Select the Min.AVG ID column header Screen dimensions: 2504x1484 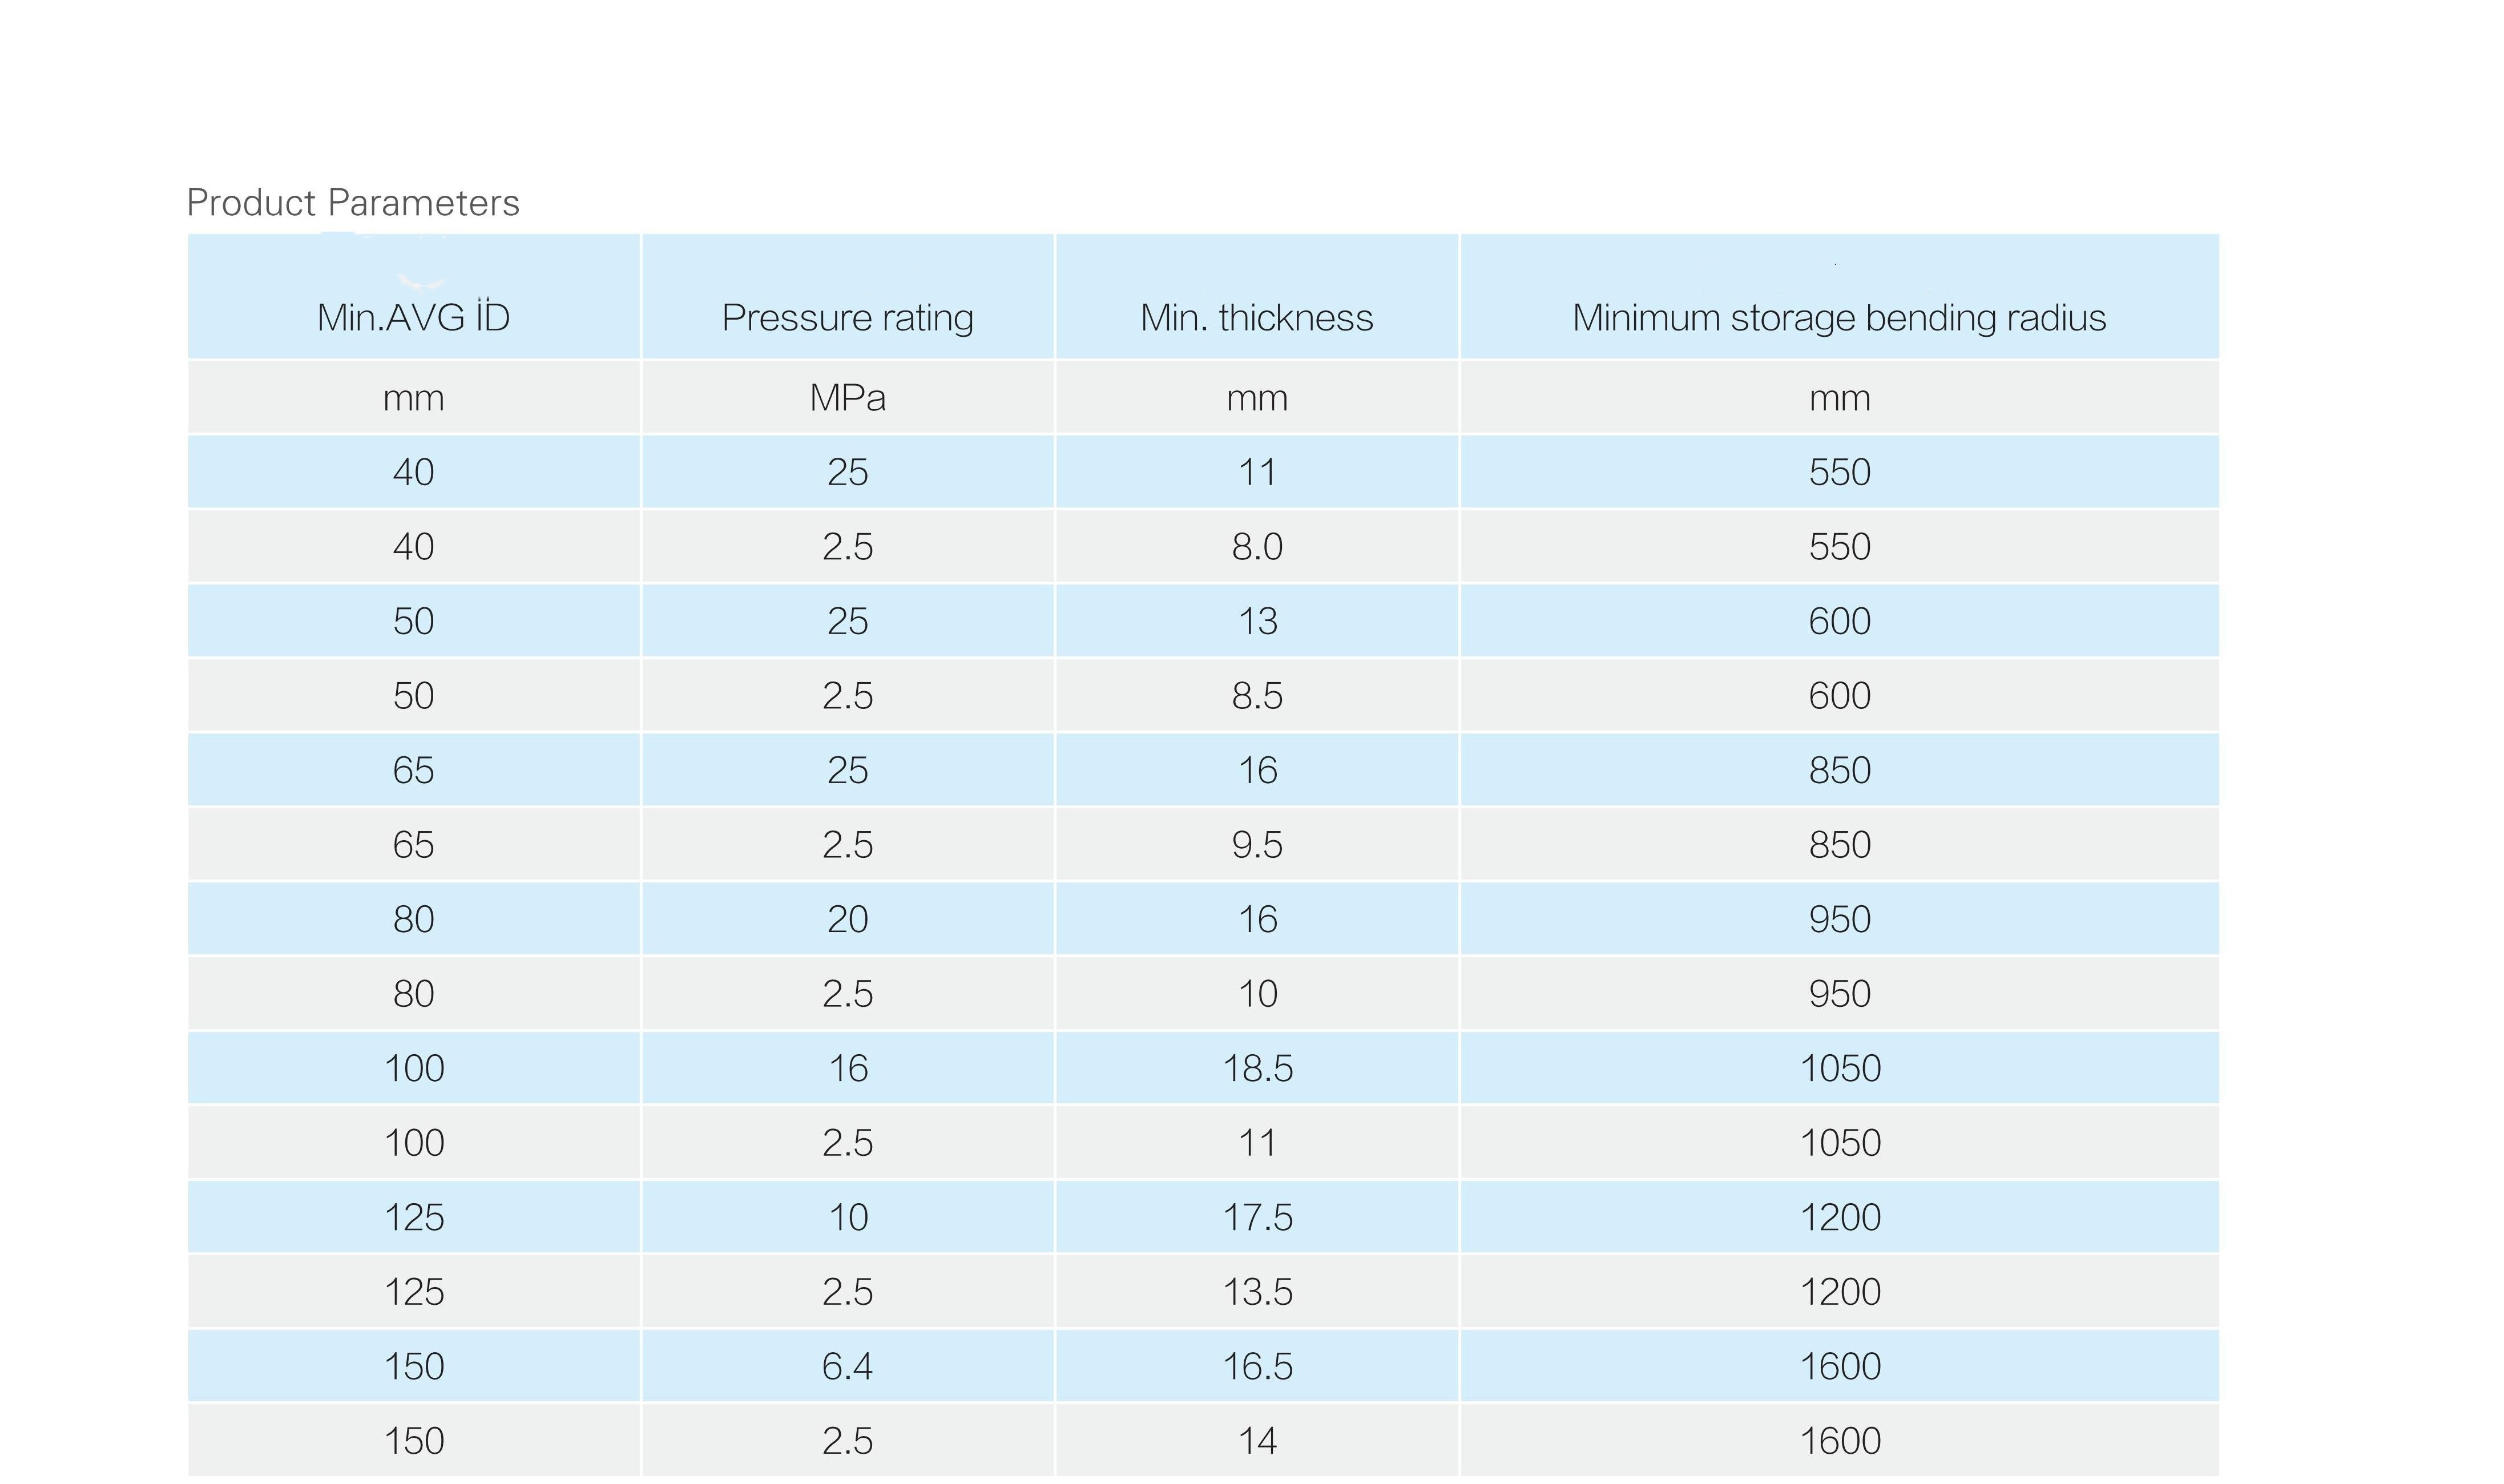point(414,297)
